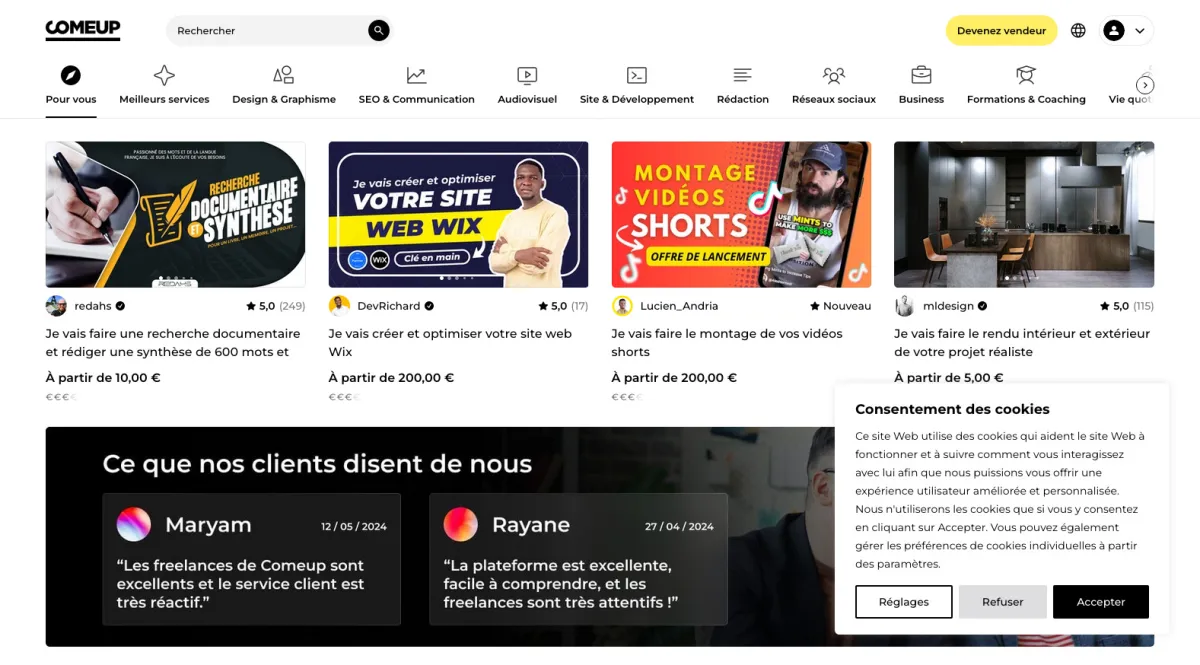The image size is (1200, 665).
Task: Select the Rédaction category label
Action: coord(743,99)
